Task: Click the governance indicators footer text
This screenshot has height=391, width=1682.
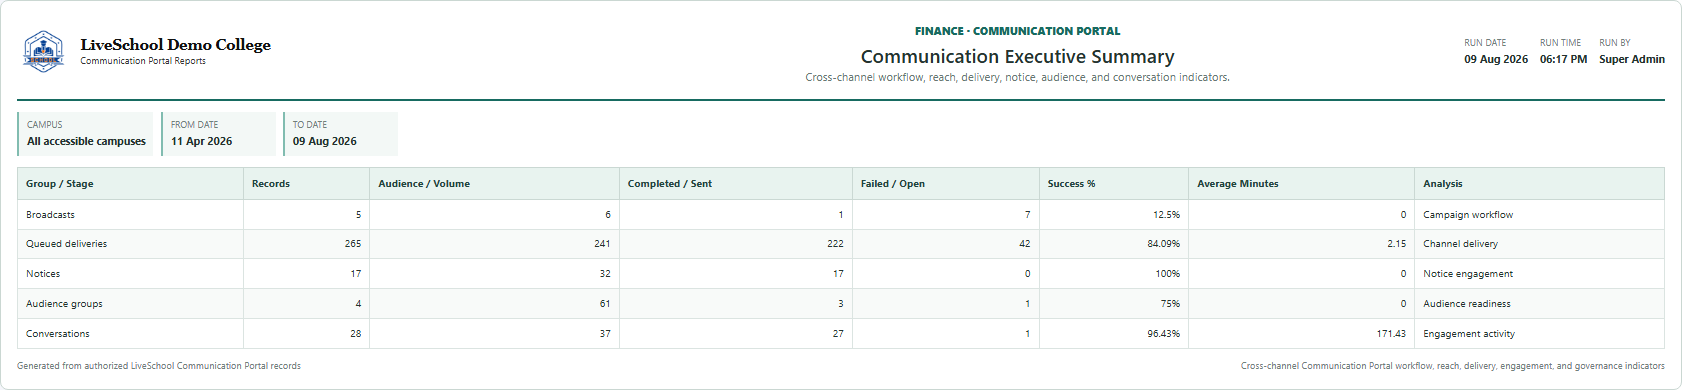Action: [x=1453, y=366]
